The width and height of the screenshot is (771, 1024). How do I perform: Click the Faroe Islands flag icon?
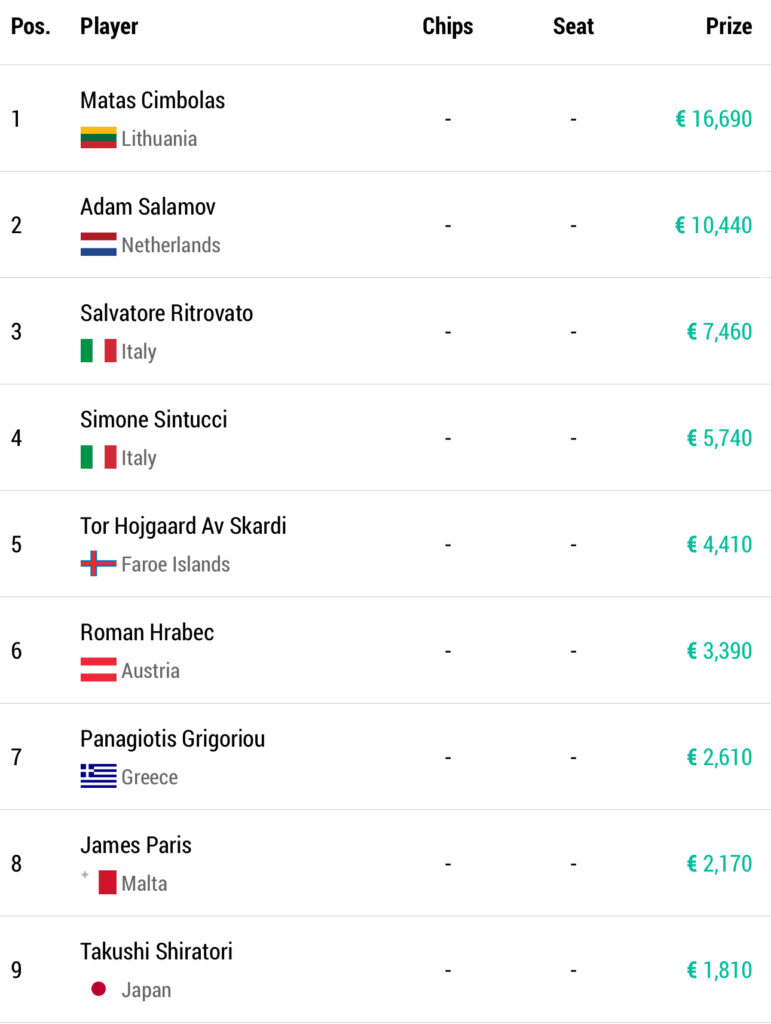tap(98, 564)
